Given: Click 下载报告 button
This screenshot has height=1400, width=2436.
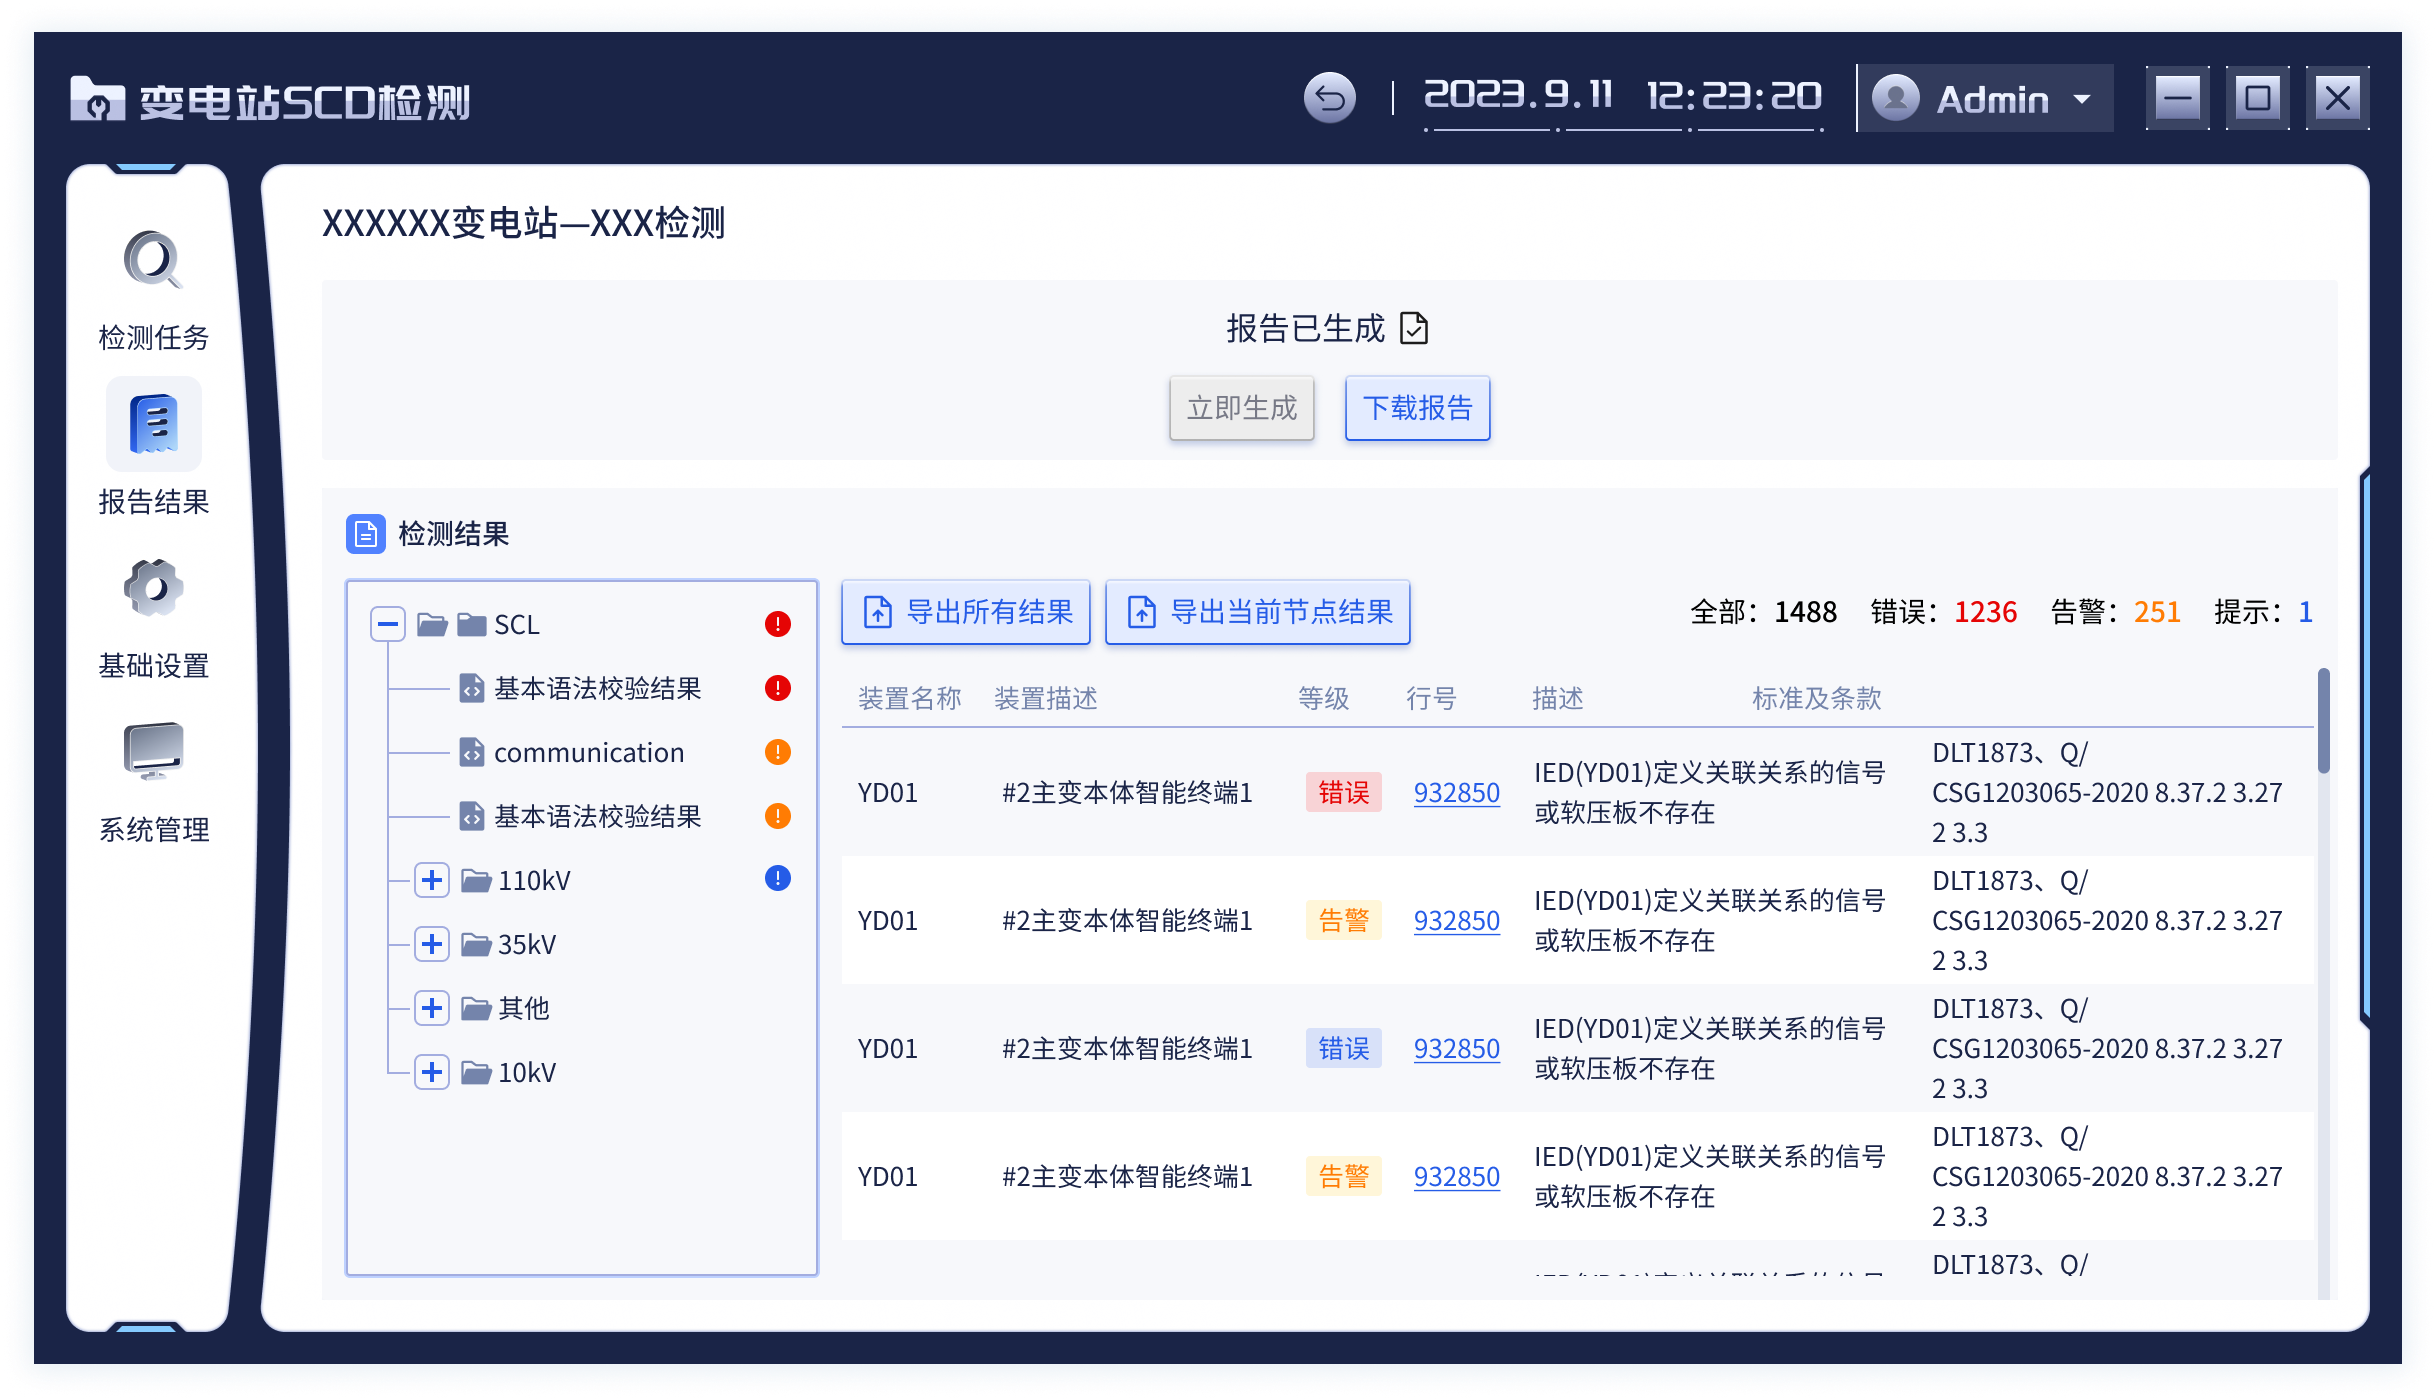Looking at the screenshot, I should pos(1417,408).
